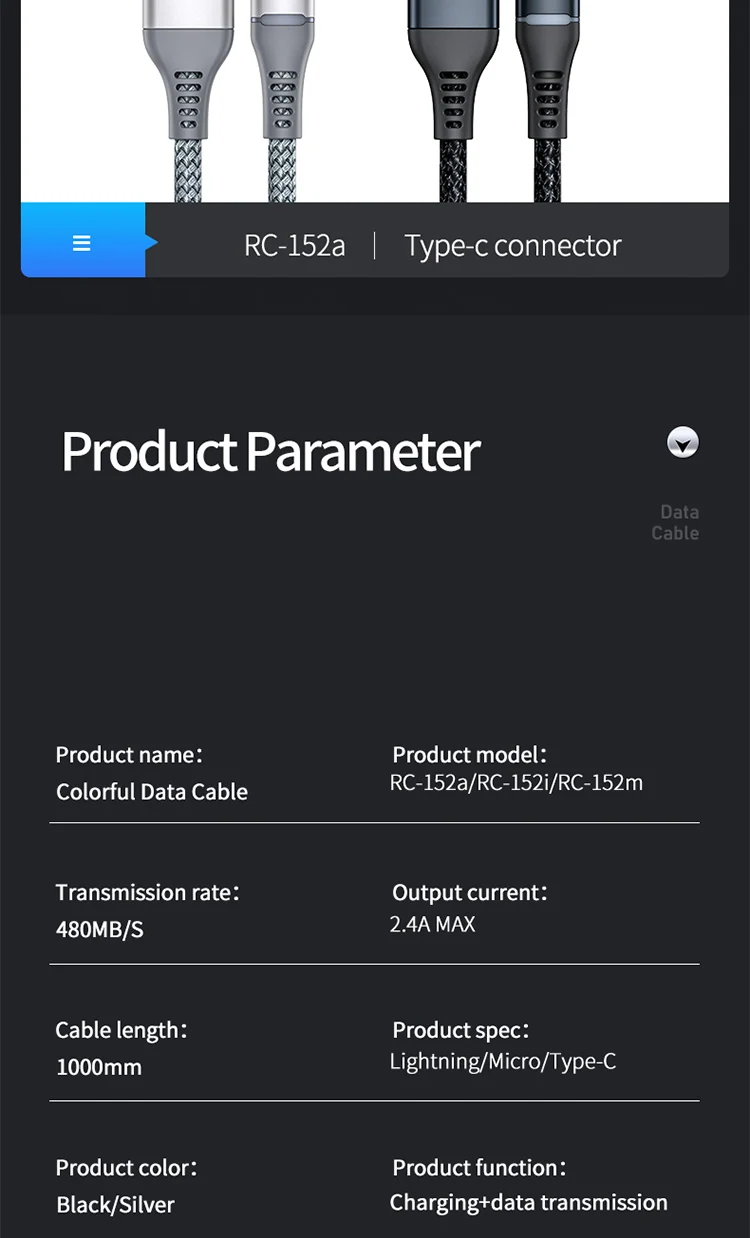Click the Lightning/Micro/Type-C product spec value

click(x=503, y=1062)
